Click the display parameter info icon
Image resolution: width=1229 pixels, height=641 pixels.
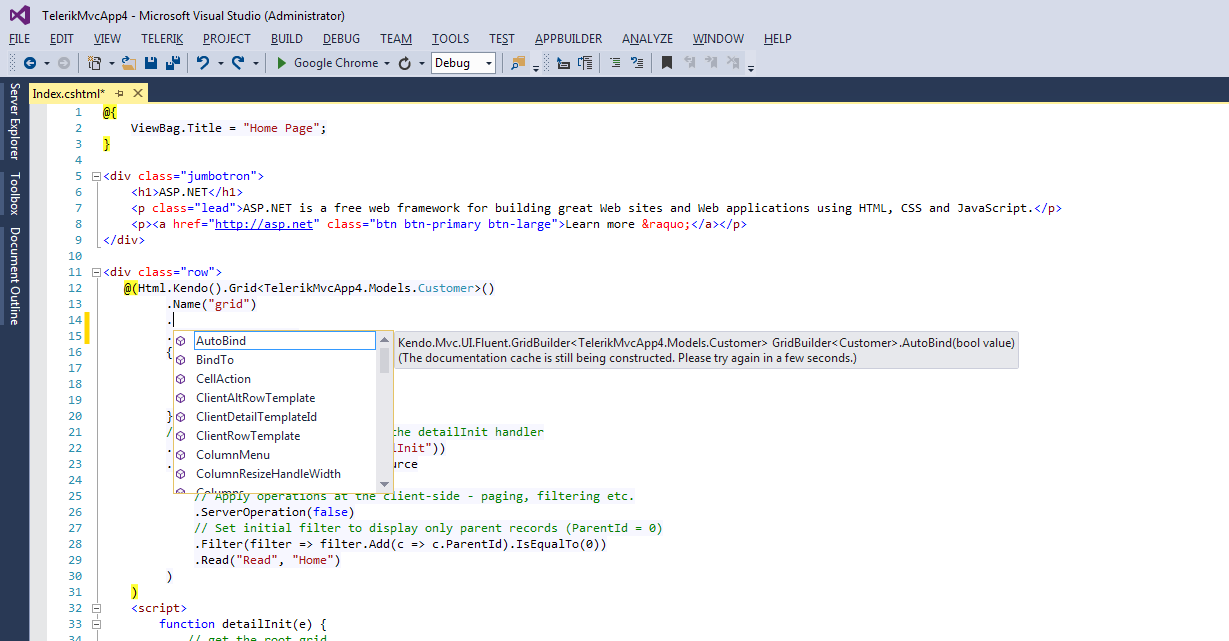tap(586, 63)
